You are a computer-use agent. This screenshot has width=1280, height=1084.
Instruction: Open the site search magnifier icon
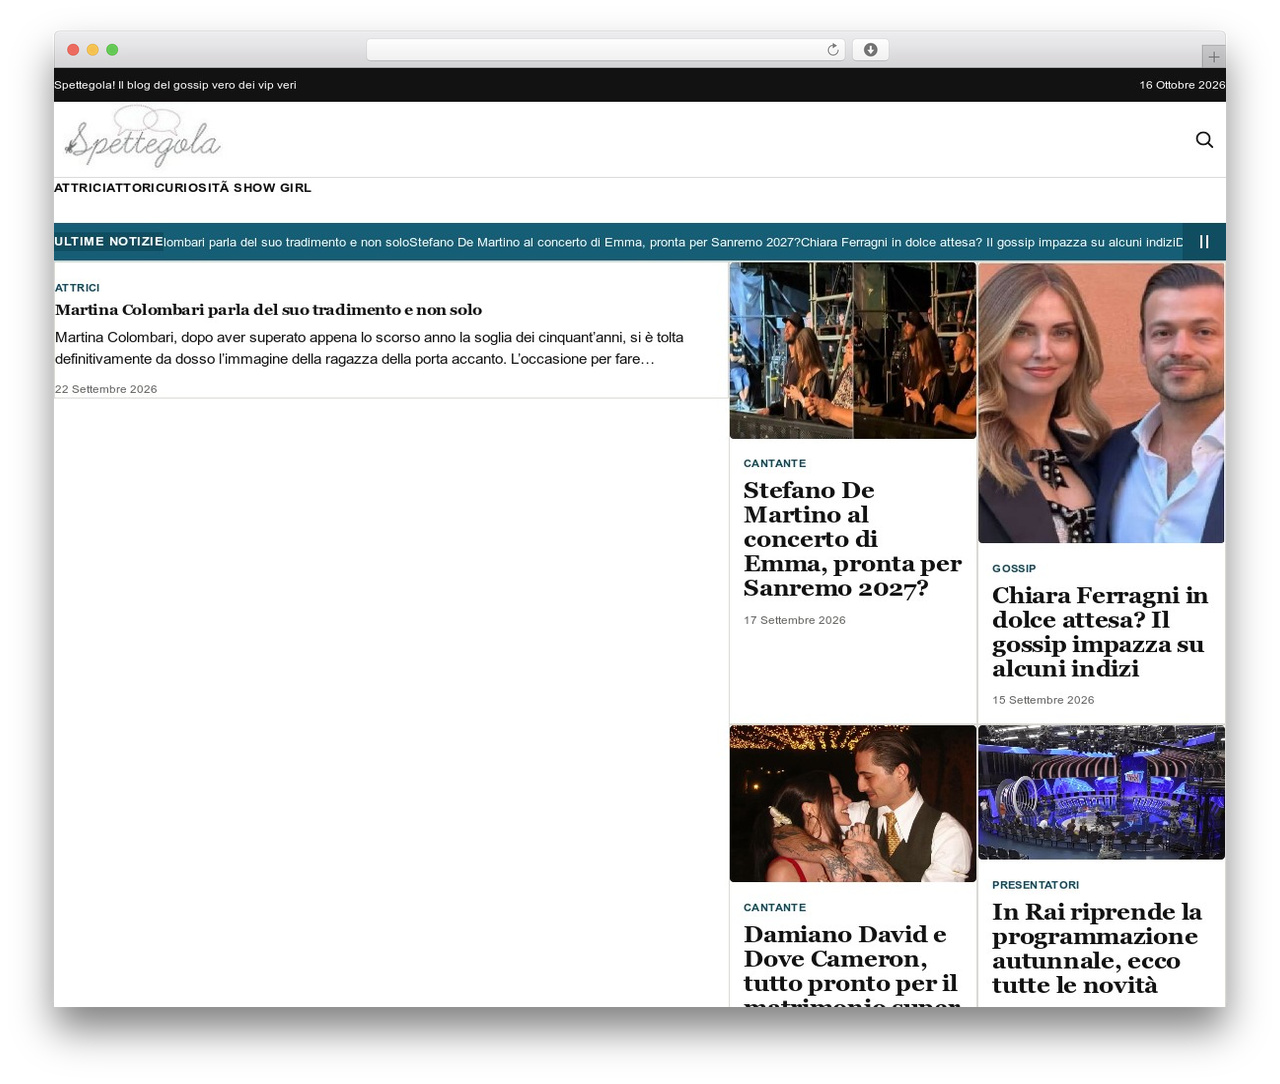click(x=1204, y=140)
